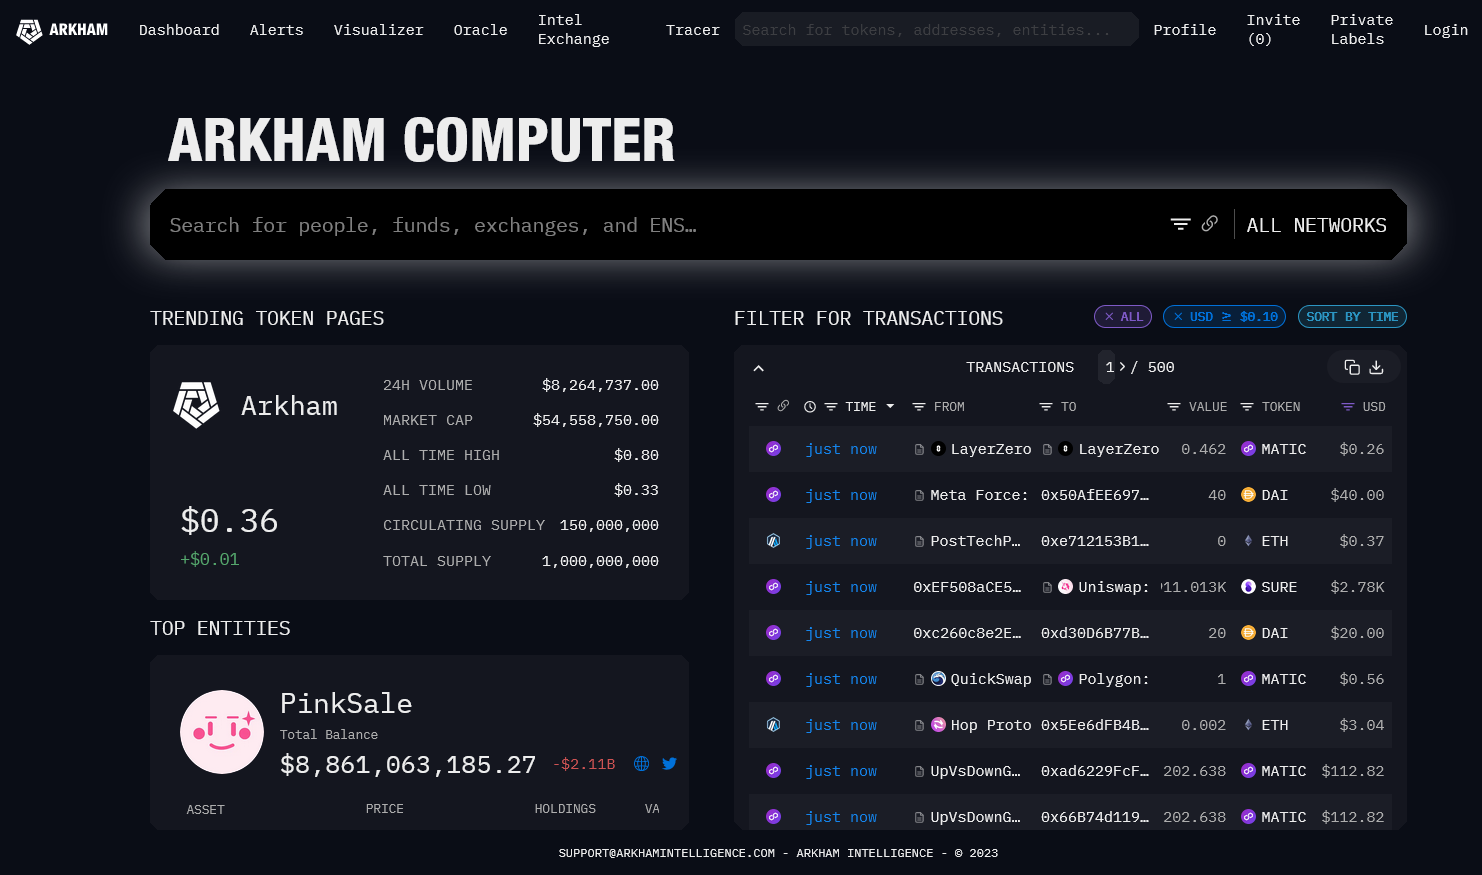Click the Arkham logo in the navbar

62,31
